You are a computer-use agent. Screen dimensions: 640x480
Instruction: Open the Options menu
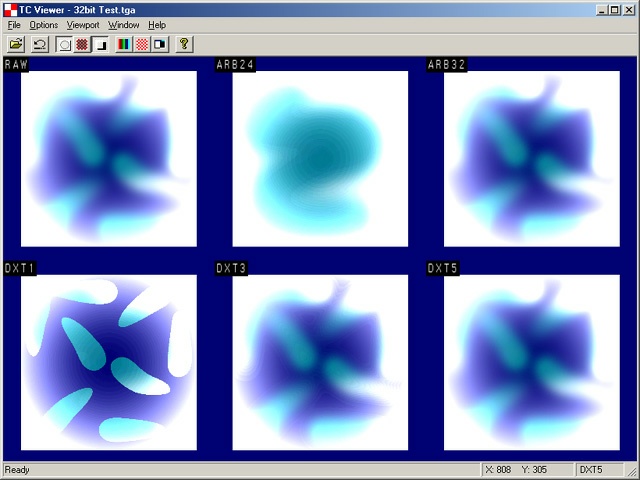click(x=43, y=25)
